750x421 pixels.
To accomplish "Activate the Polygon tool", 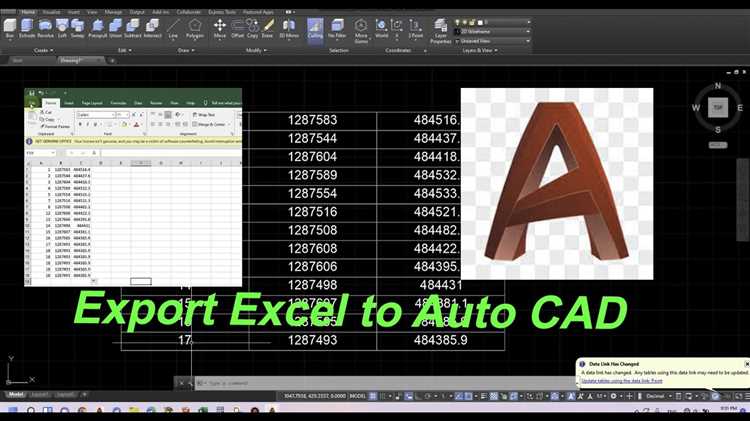I will 195,28.
